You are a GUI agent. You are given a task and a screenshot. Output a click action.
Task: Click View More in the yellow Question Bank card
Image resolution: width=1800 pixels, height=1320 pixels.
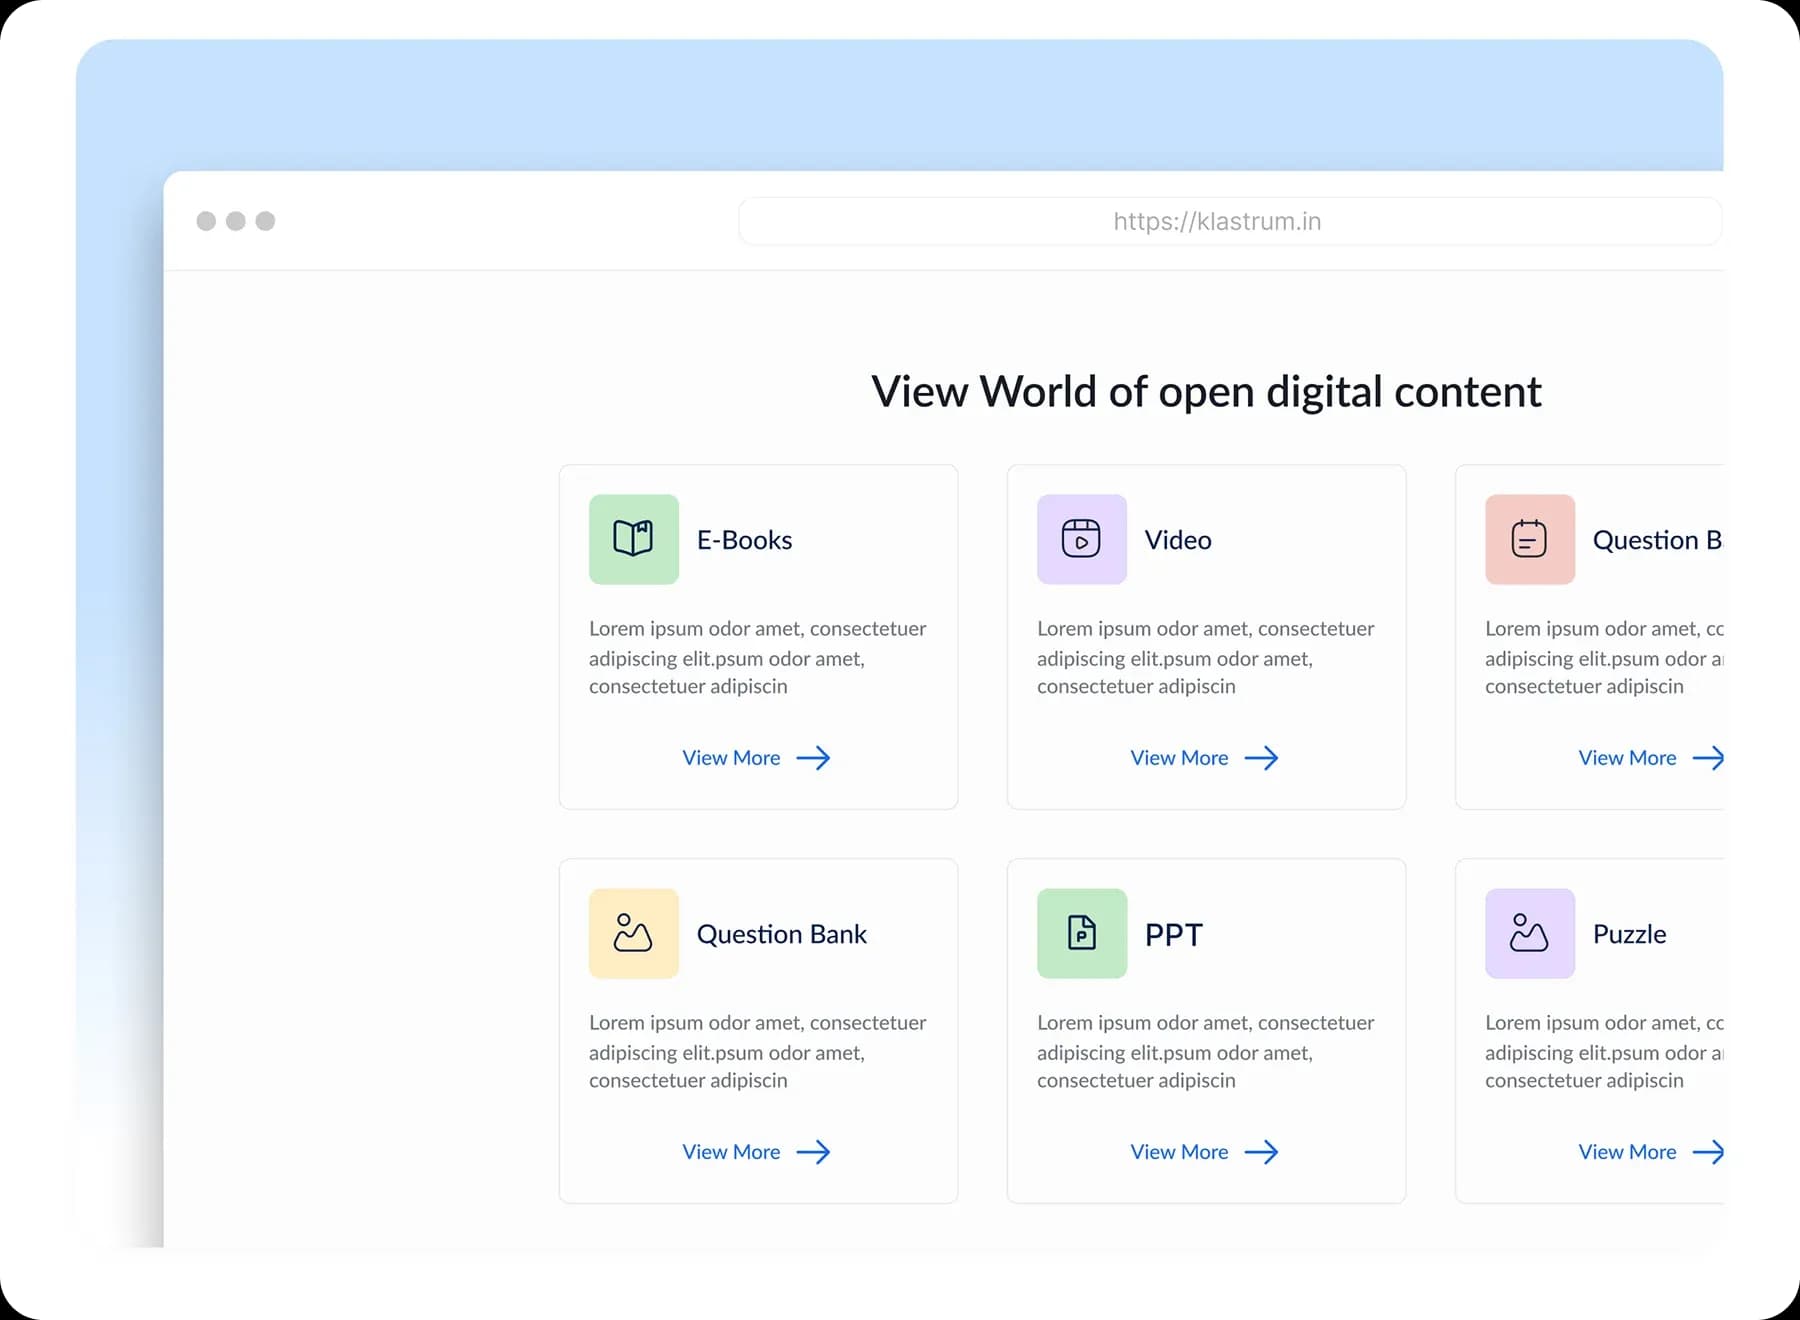(756, 1152)
